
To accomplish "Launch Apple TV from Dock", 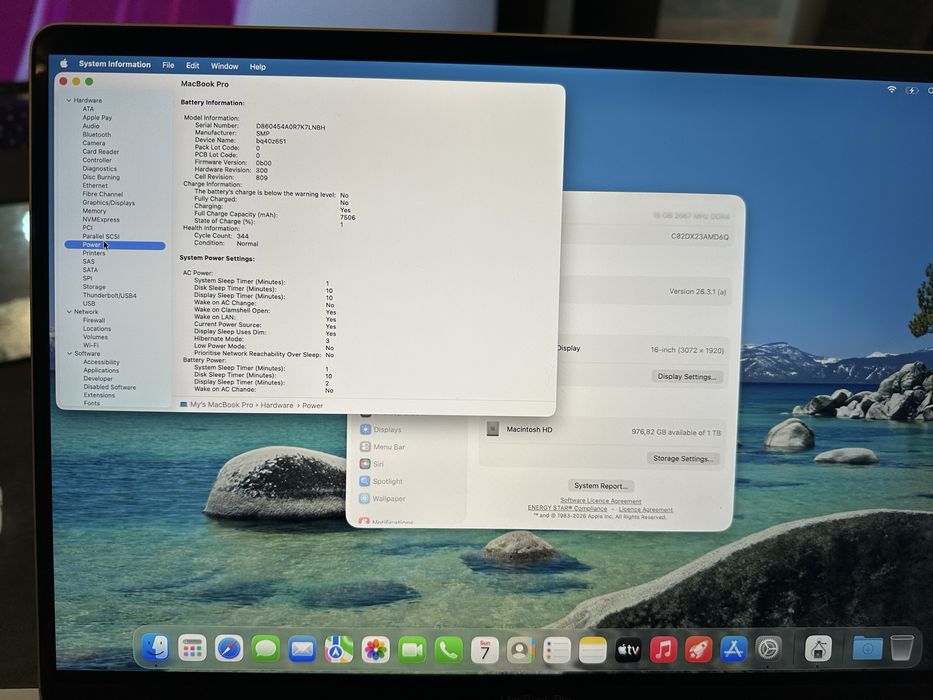I will click(628, 650).
